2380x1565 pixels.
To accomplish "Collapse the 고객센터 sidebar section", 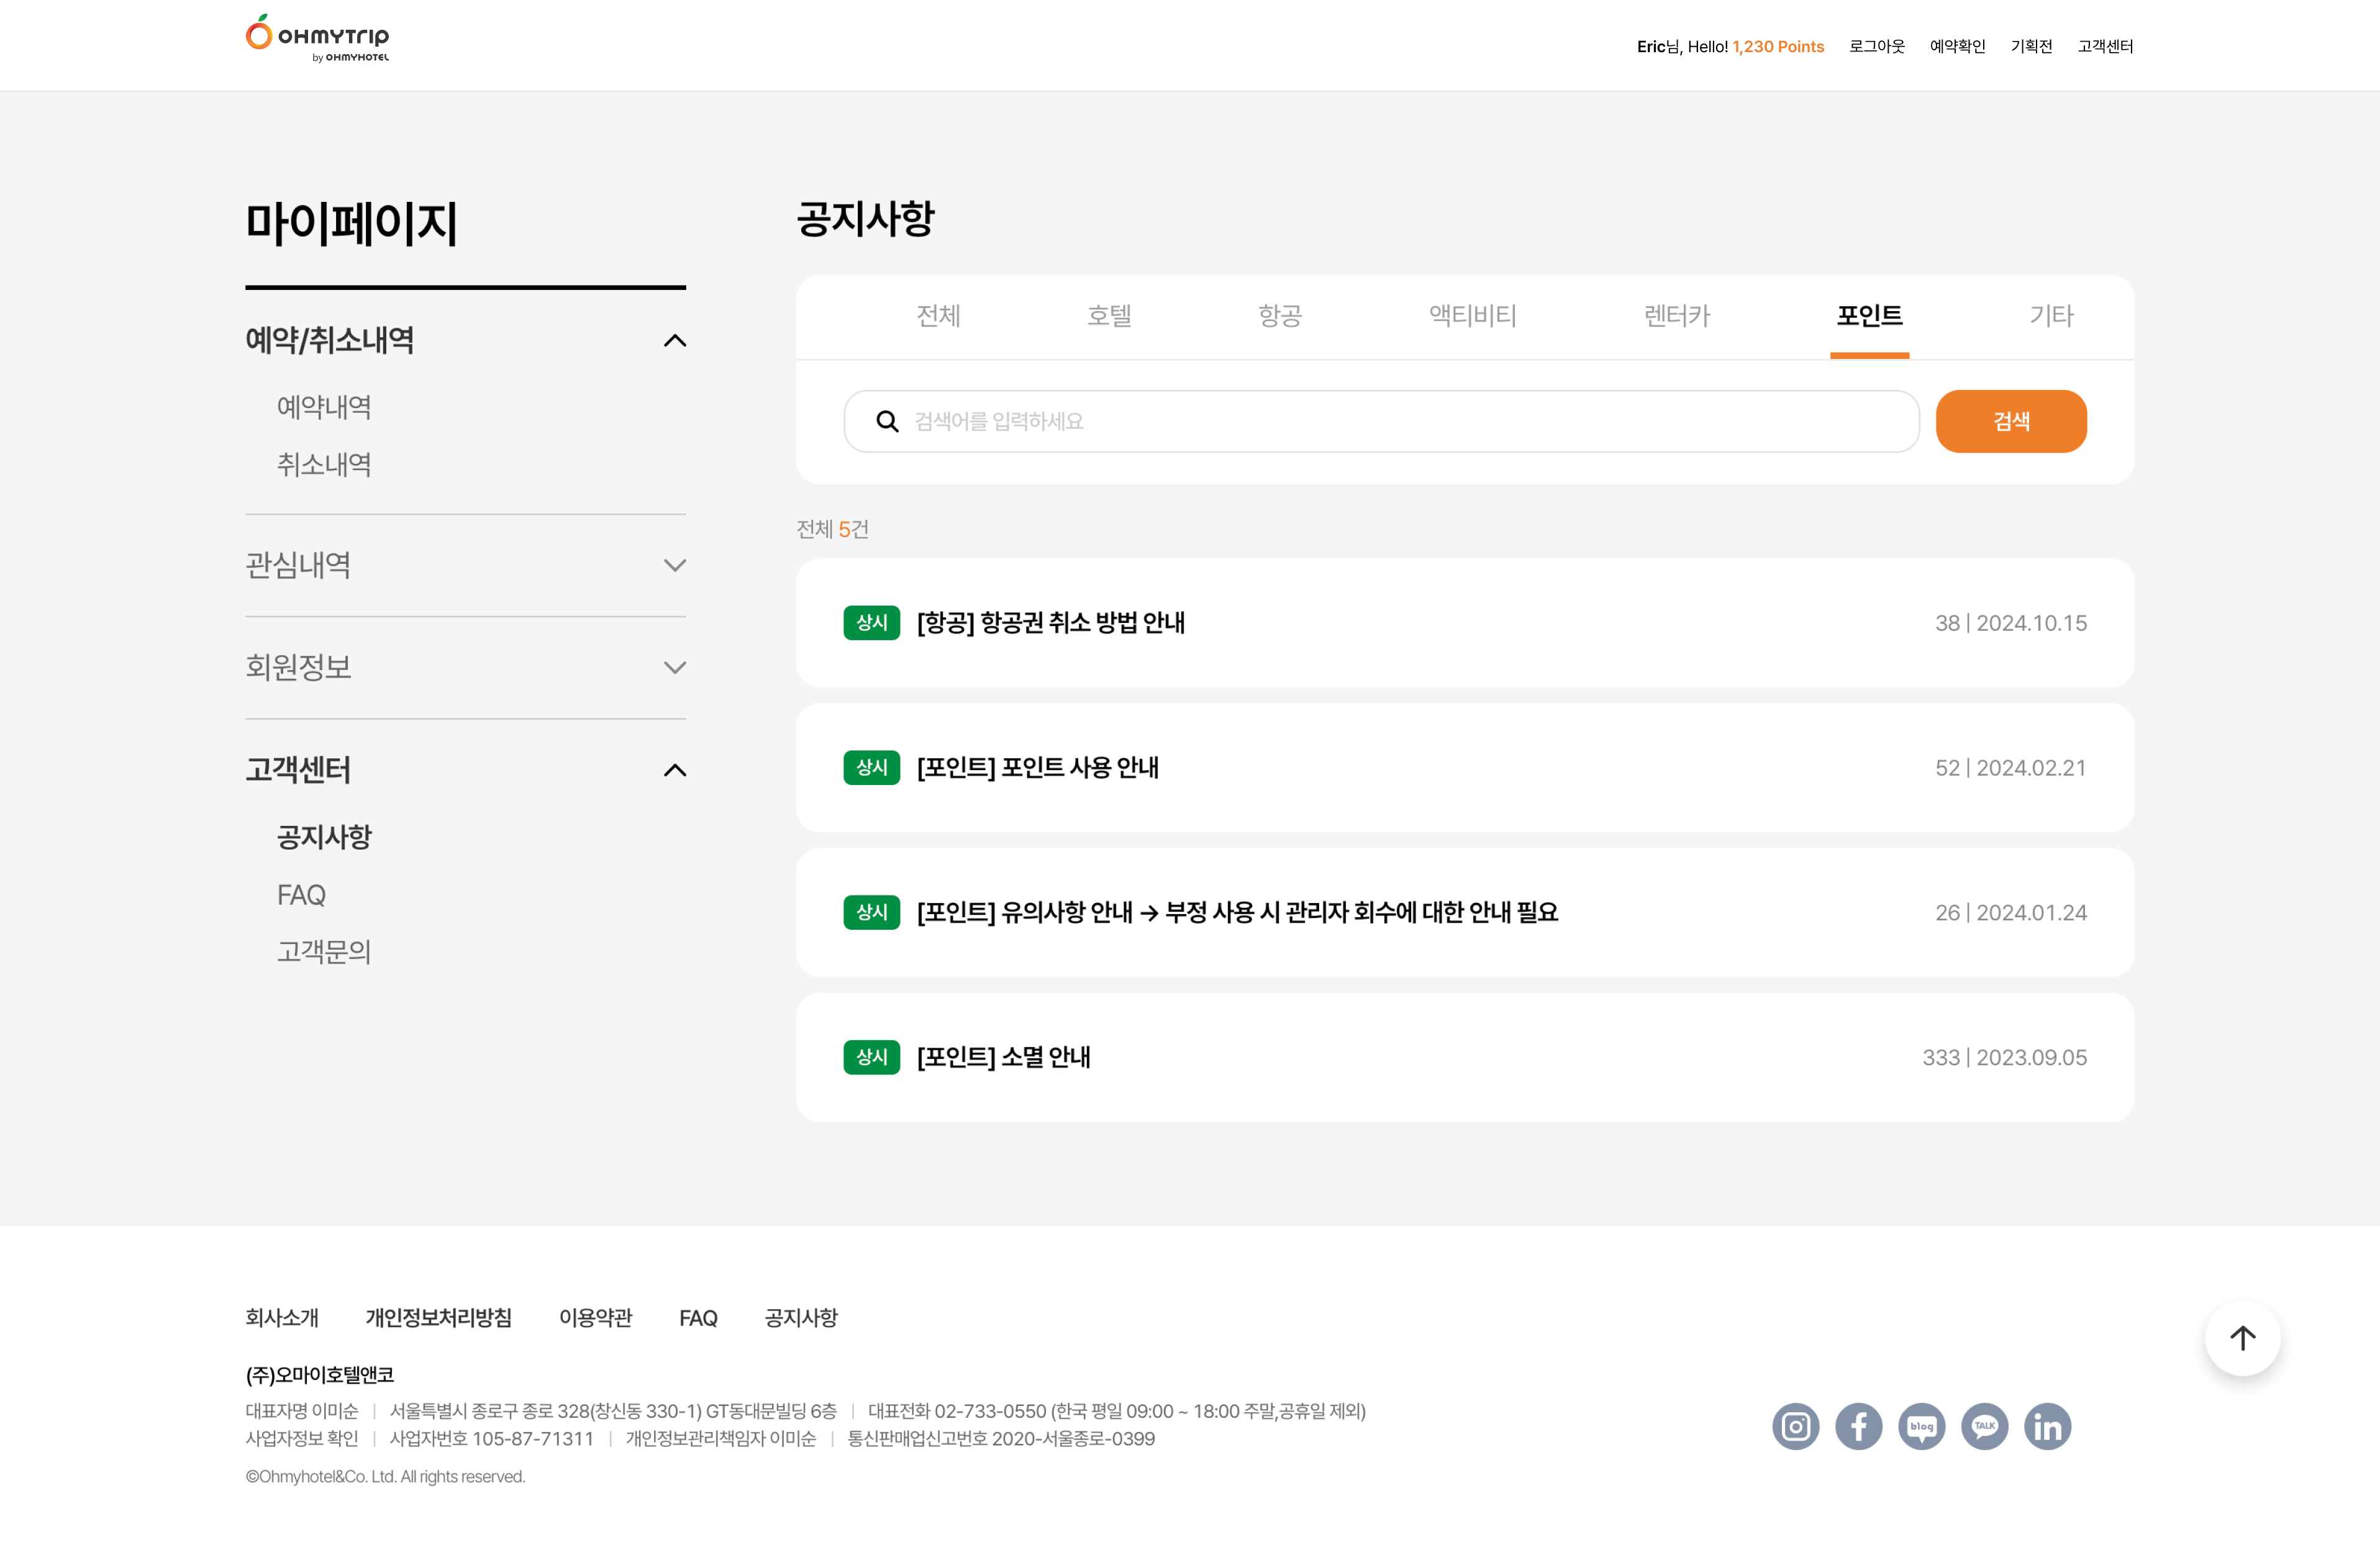I will (x=675, y=770).
